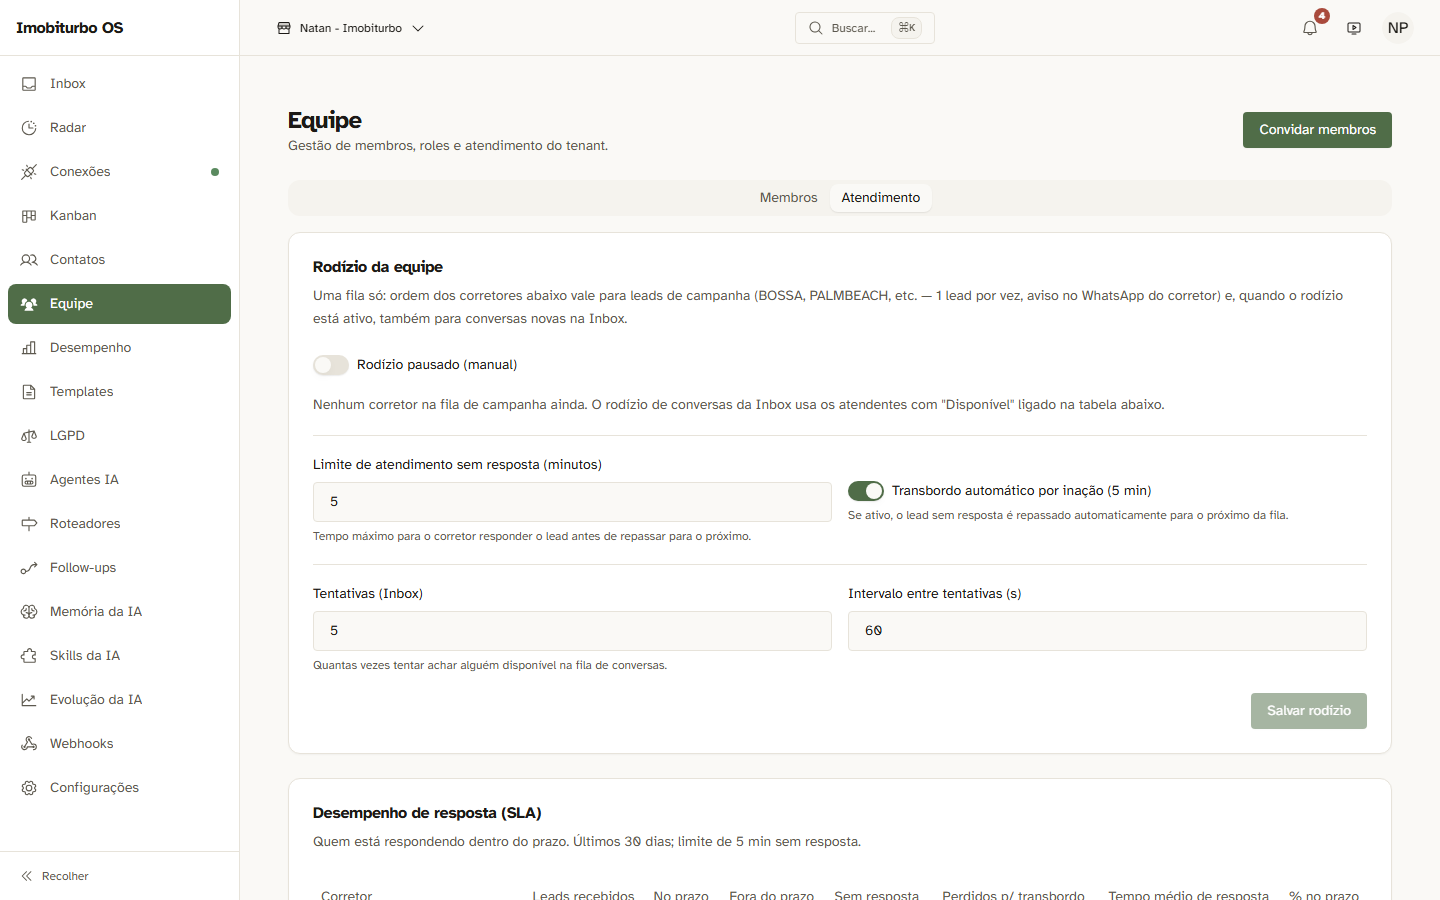Click the Tentativas (Inbox) input field
The width and height of the screenshot is (1440, 900).
[572, 631]
